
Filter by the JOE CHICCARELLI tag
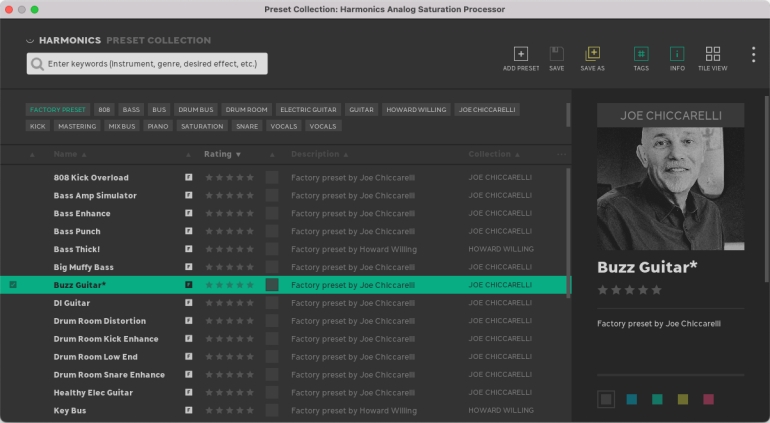click(x=487, y=109)
